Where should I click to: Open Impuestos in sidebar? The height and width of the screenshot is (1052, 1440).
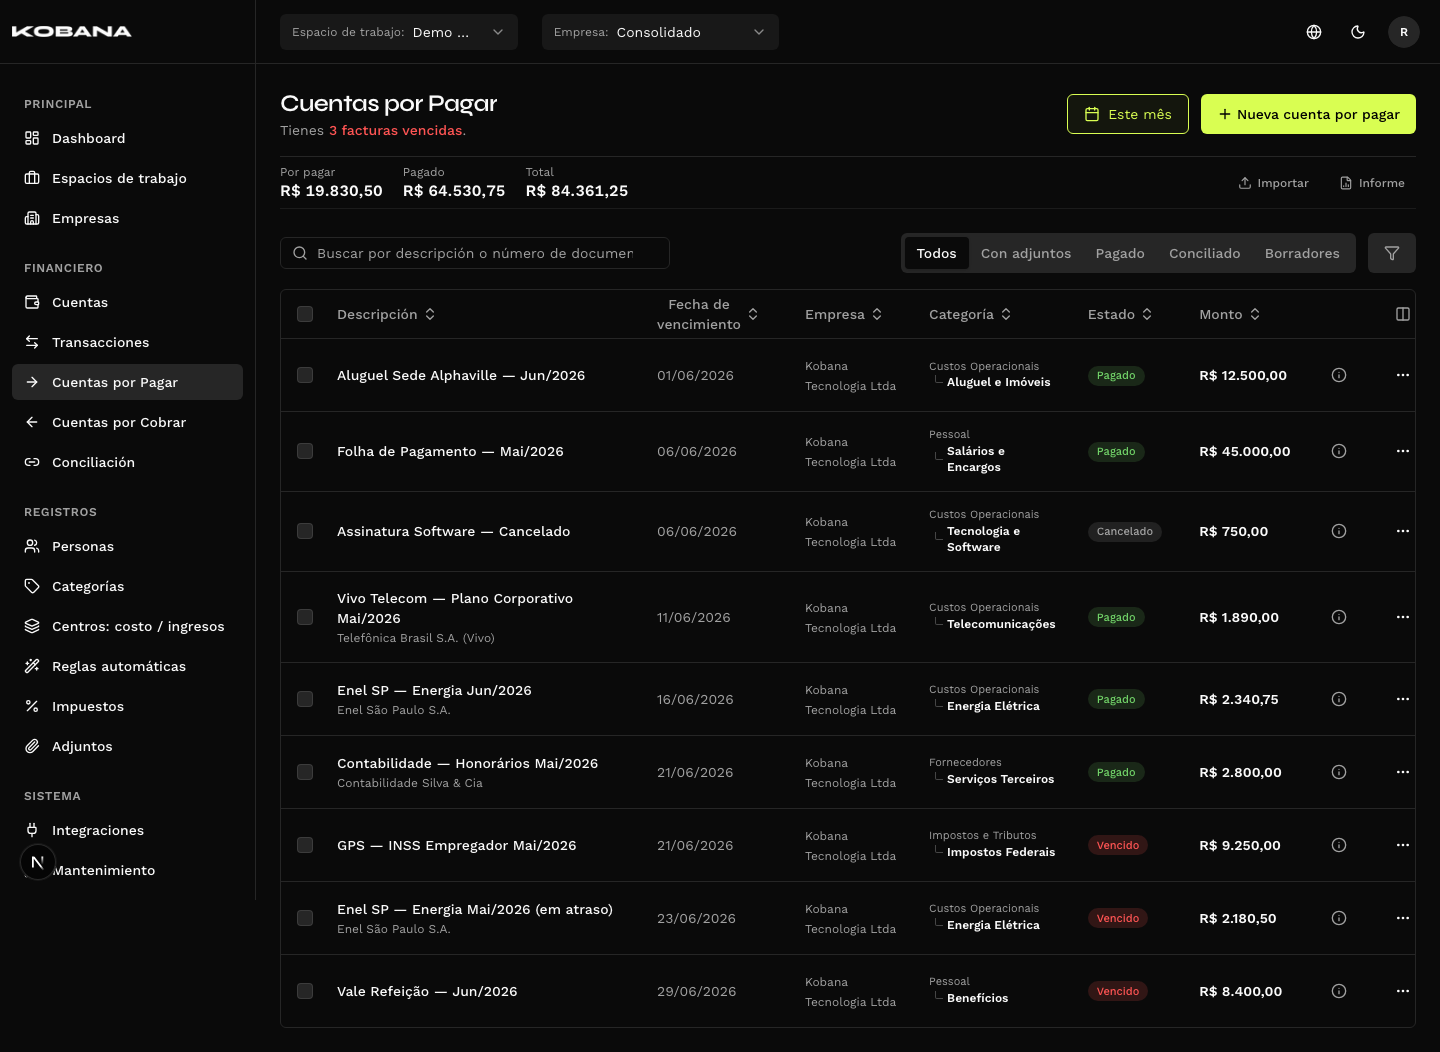pos(127,706)
